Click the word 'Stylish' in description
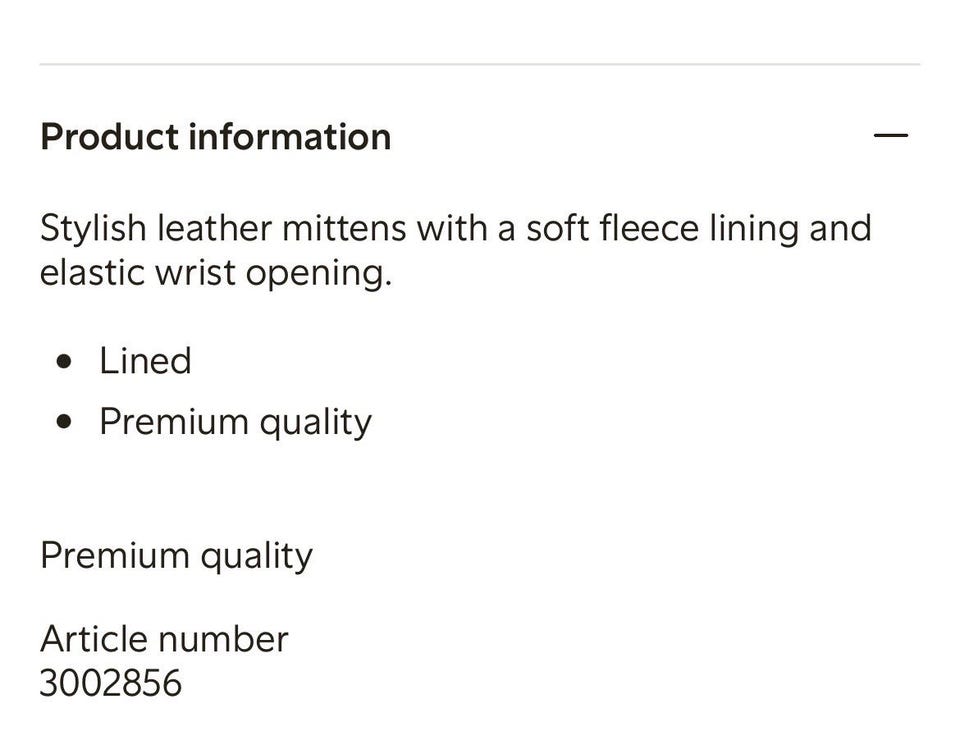Image resolution: width=960 pixels, height=754 pixels. click(93, 229)
